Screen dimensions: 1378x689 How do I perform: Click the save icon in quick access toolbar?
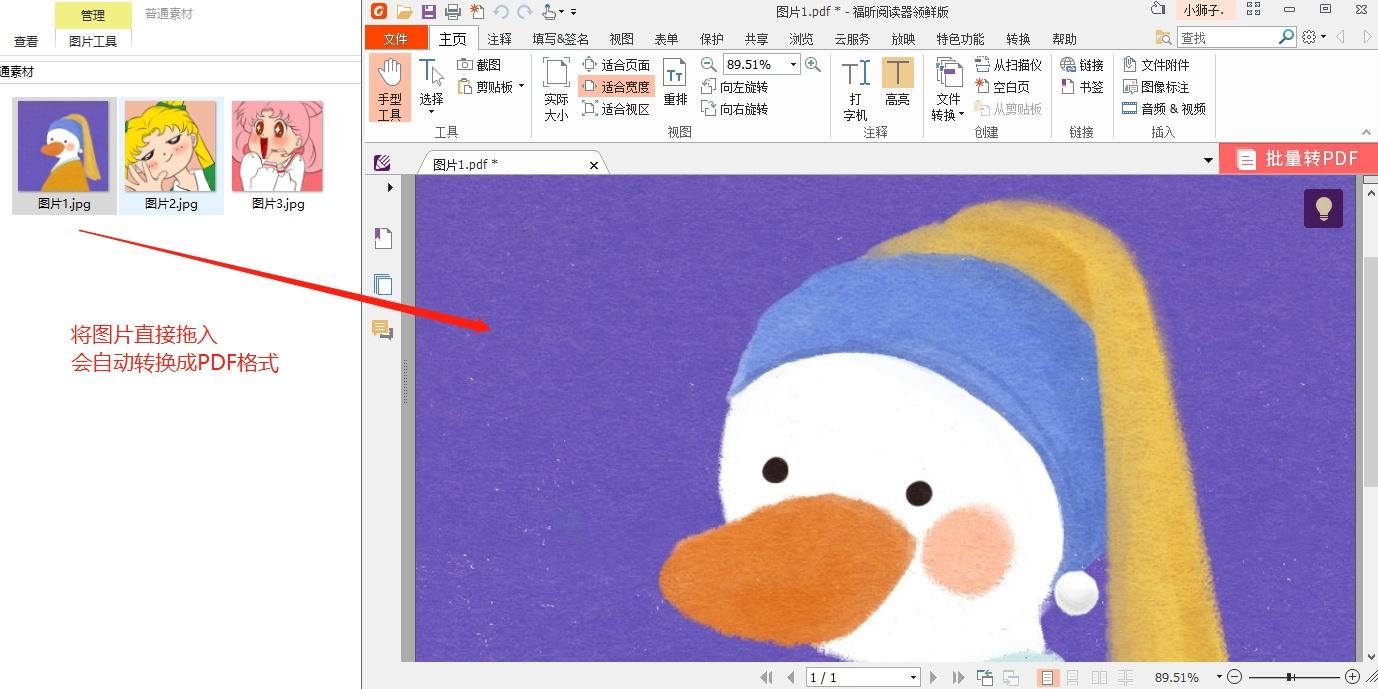429,12
